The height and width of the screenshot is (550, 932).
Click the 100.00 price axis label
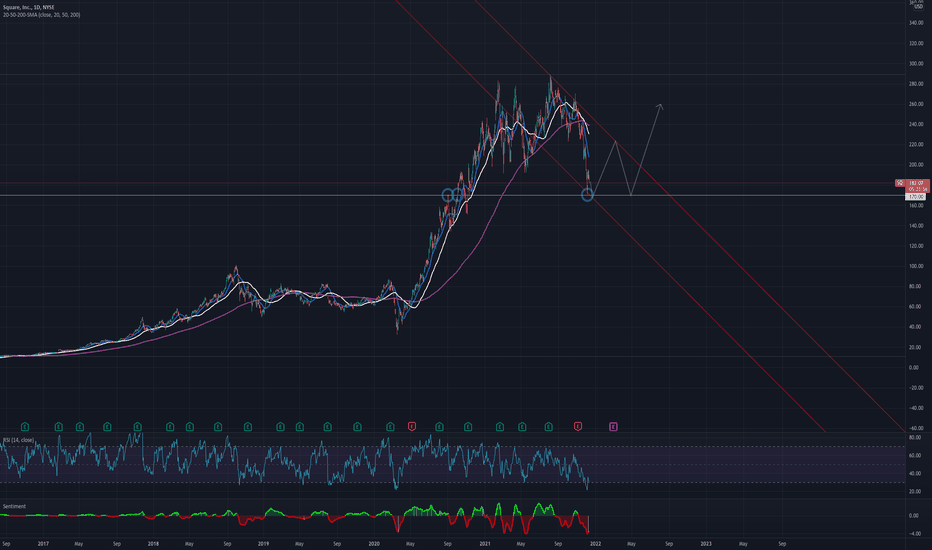916,266
